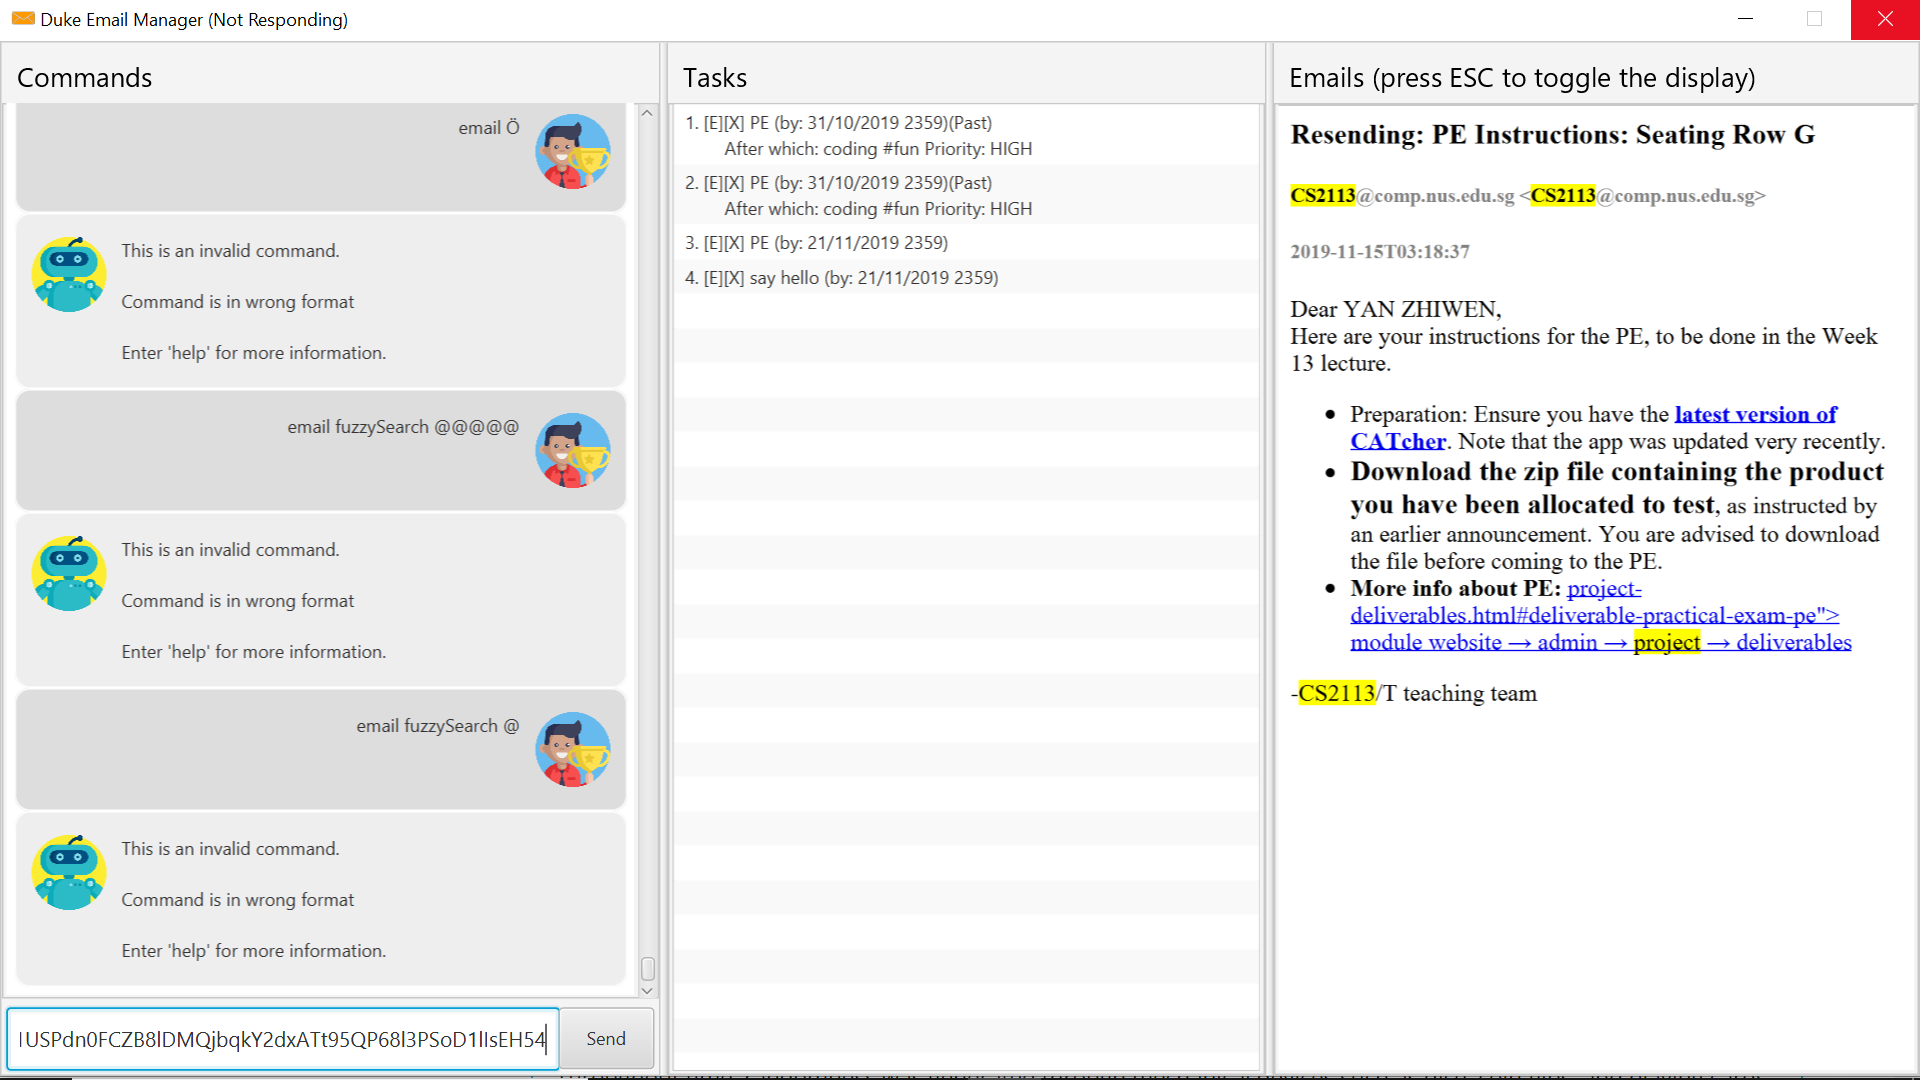Select task 3 PE by 21/11/2019
Image resolution: width=1920 pixels, height=1080 pixels.
[816, 243]
